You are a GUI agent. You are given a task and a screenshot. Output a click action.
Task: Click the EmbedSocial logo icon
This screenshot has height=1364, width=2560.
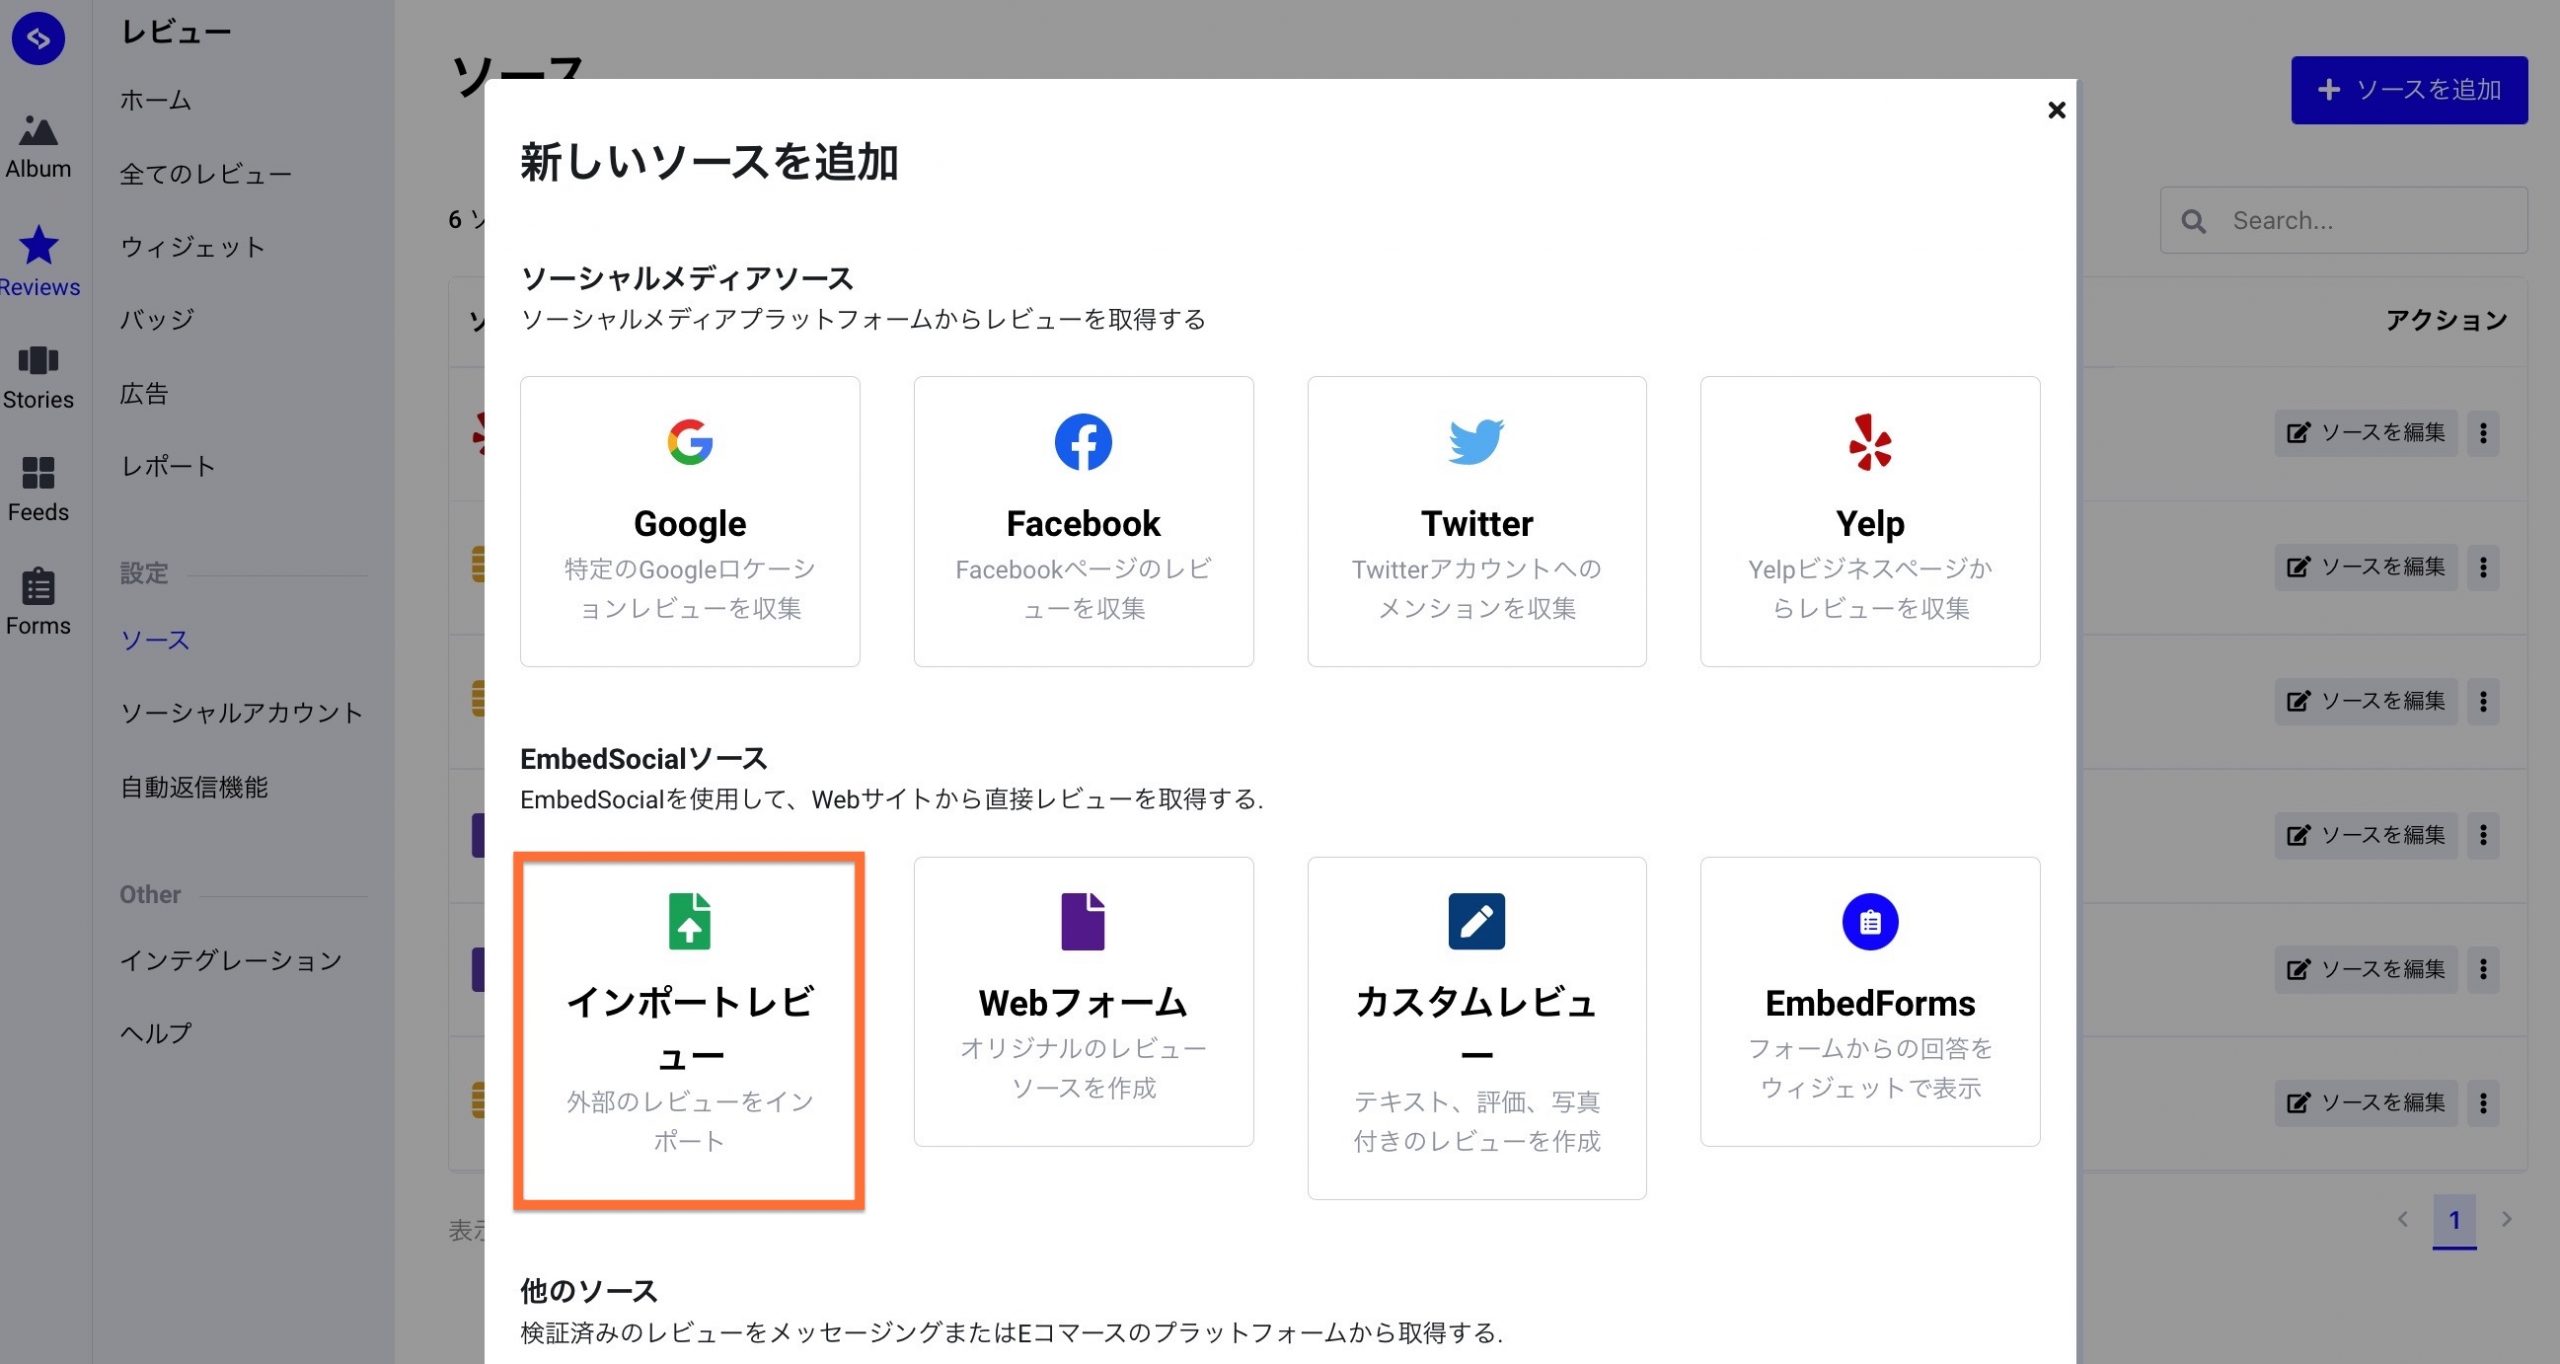pyautogui.click(x=38, y=38)
